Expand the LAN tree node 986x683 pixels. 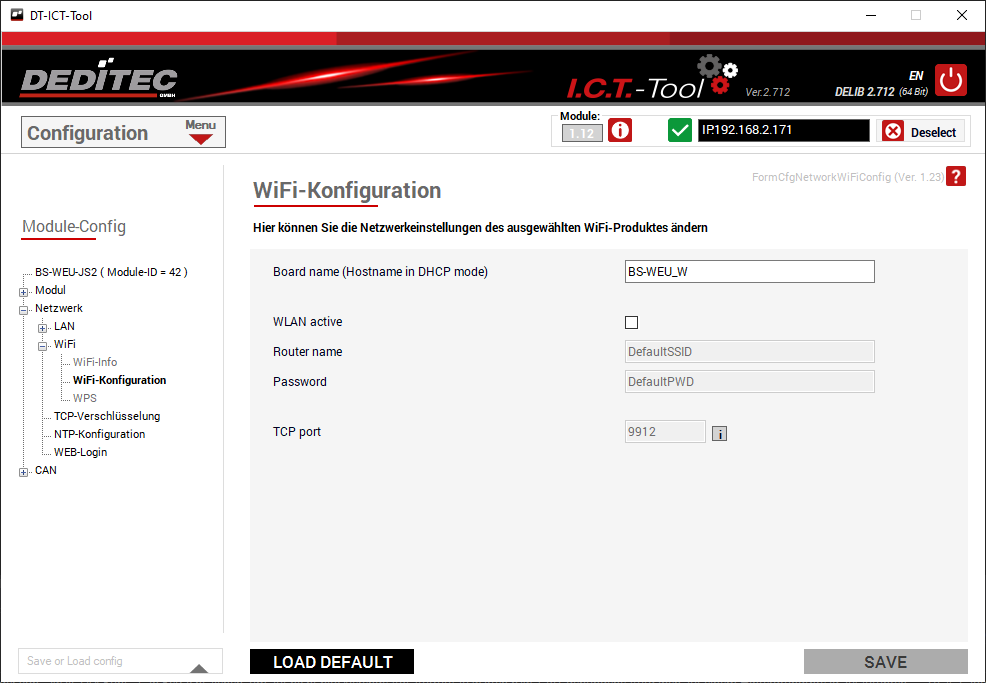tap(43, 327)
